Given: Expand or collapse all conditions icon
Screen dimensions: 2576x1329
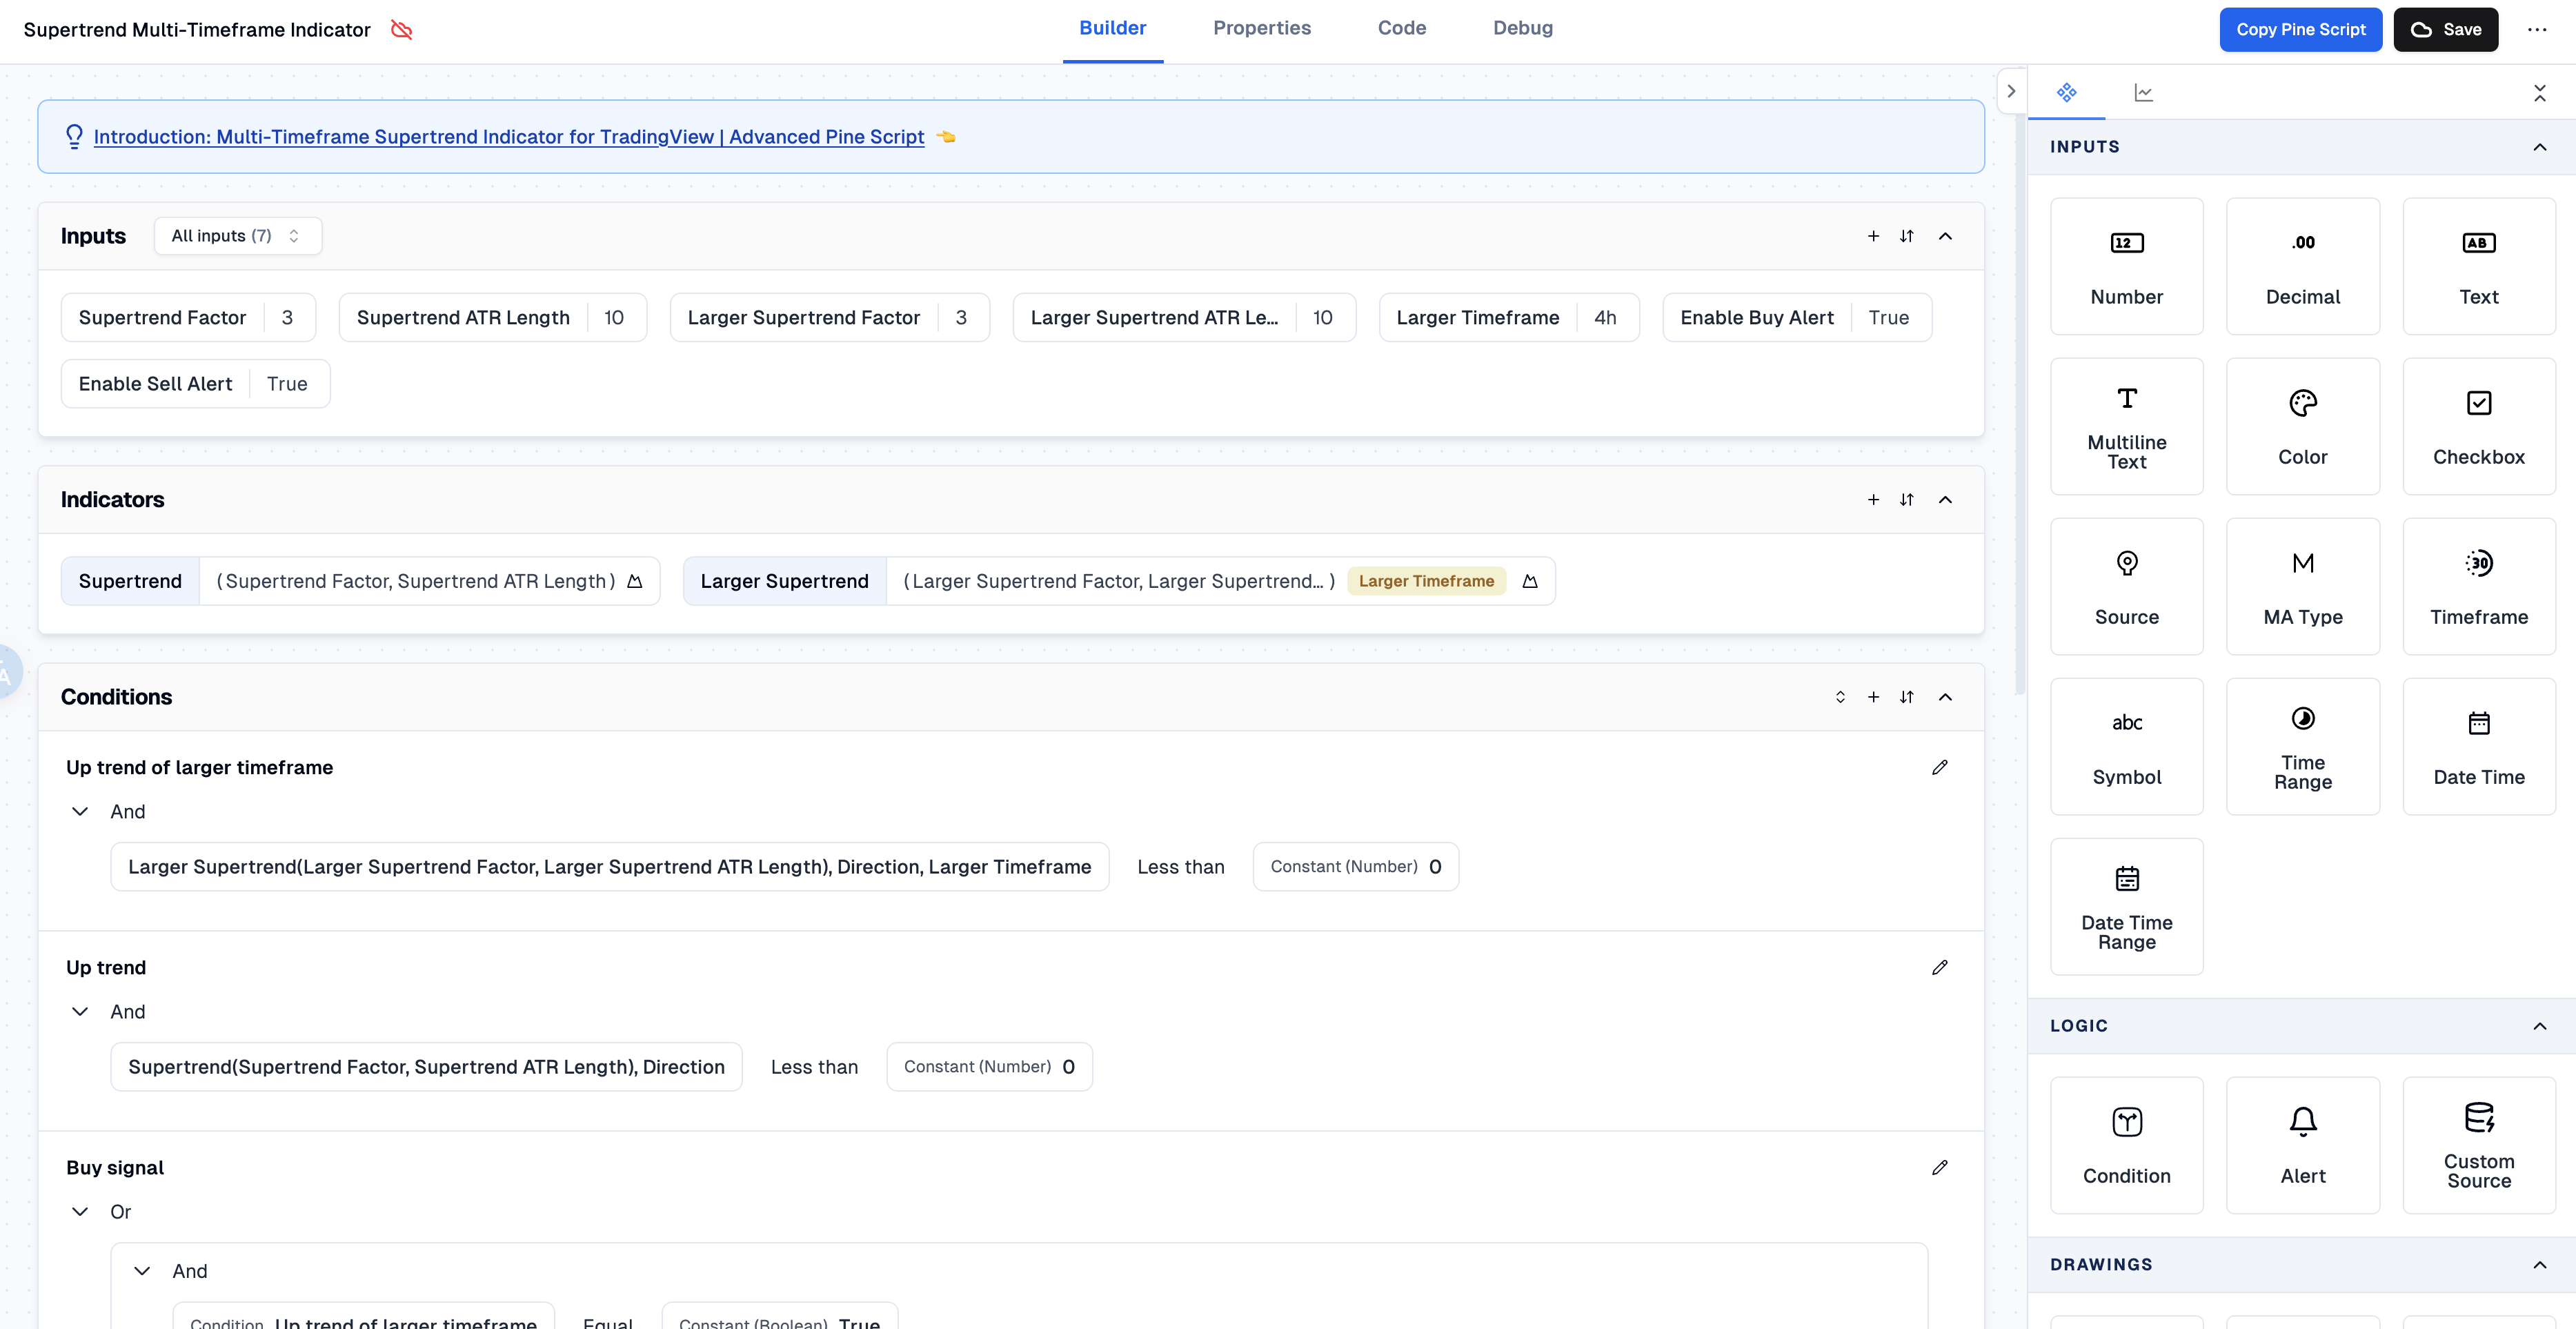Looking at the screenshot, I should tap(1840, 697).
